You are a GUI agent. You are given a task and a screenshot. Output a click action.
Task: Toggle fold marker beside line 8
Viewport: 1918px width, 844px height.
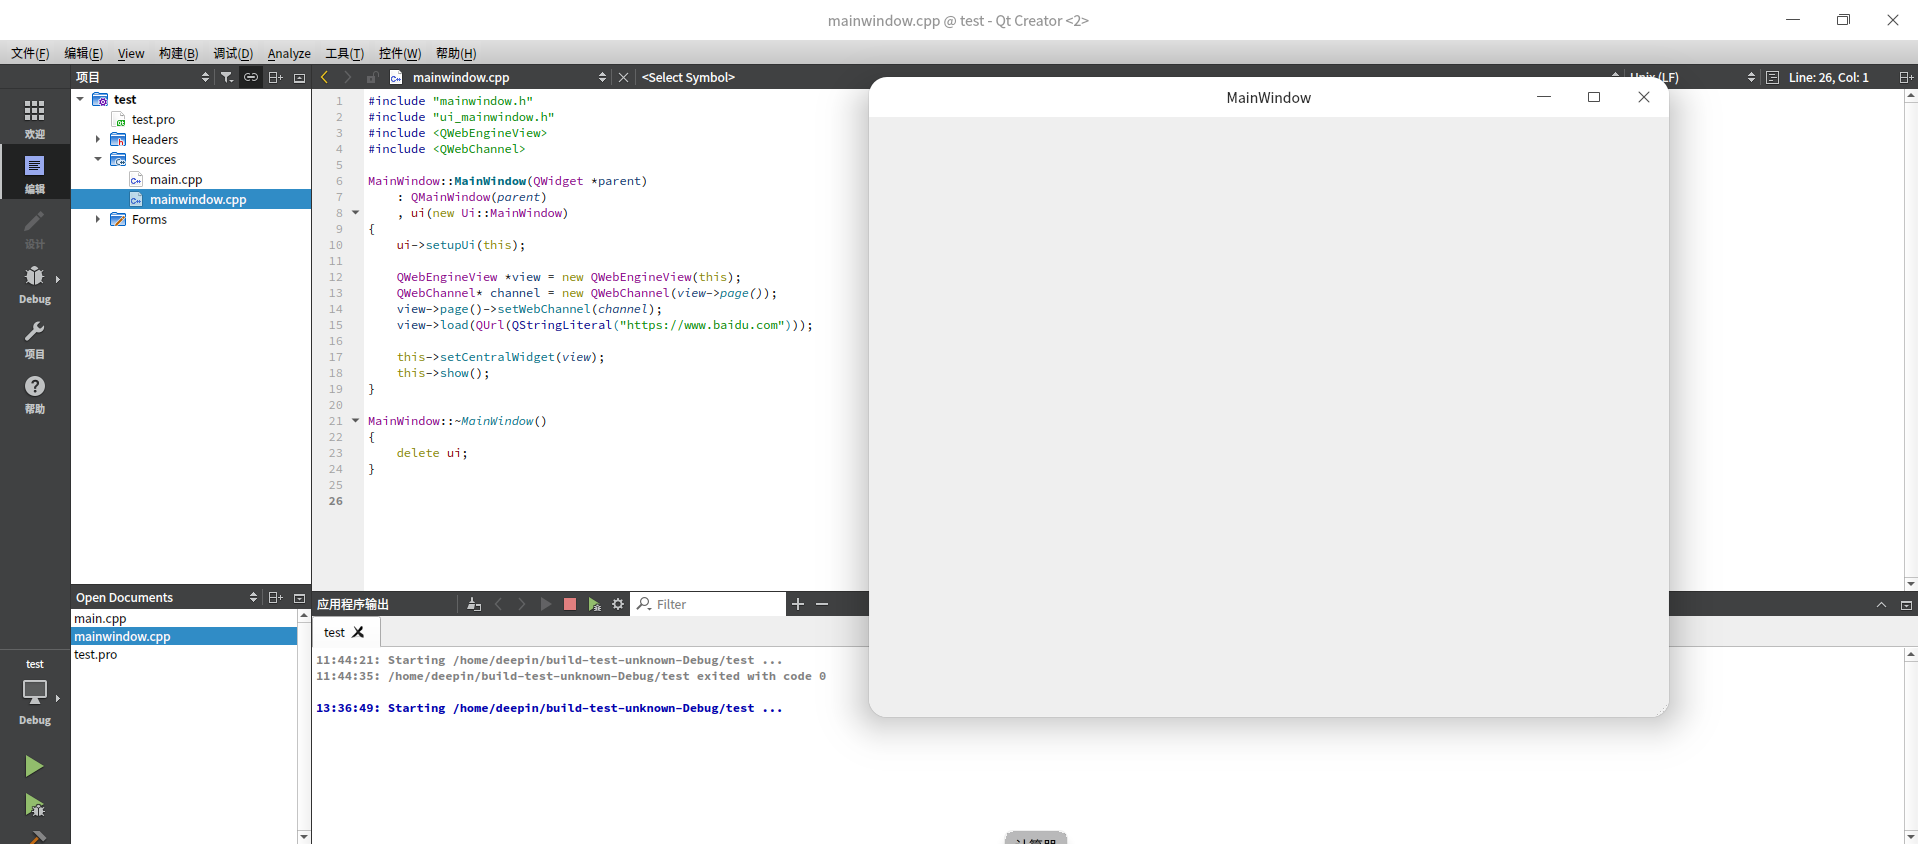pyautogui.click(x=355, y=213)
